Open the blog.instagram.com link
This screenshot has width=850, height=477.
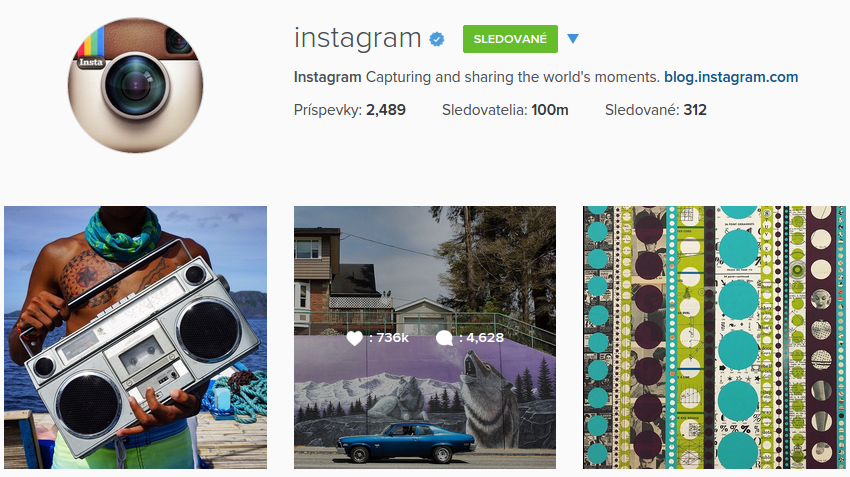point(731,77)
